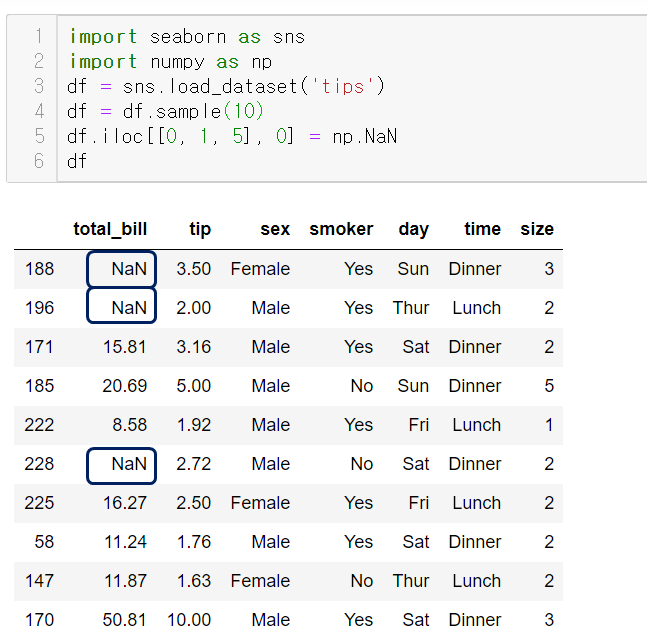Viewport: 647px width, 644px height.
Task: Click row index 222
Action: click(39, 425)
